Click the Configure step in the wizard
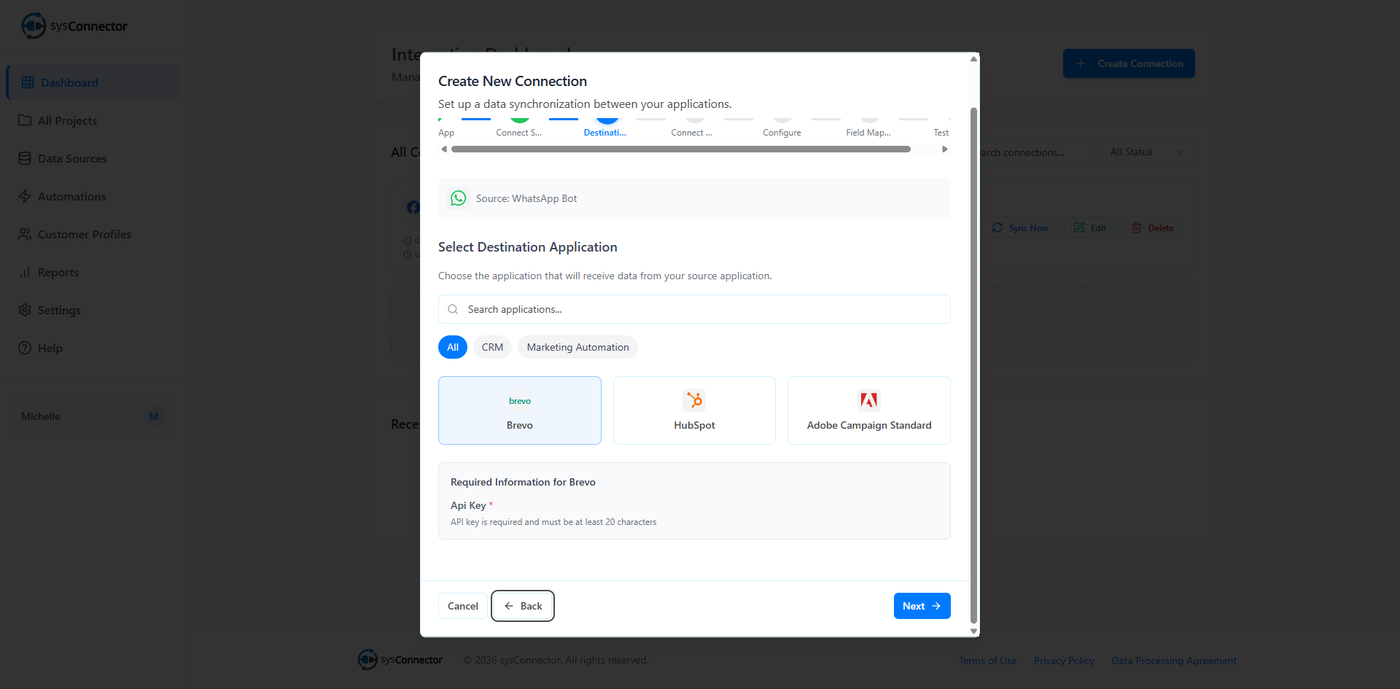Viewport: 1400px width, 689px height. click(x=782, y=126)
